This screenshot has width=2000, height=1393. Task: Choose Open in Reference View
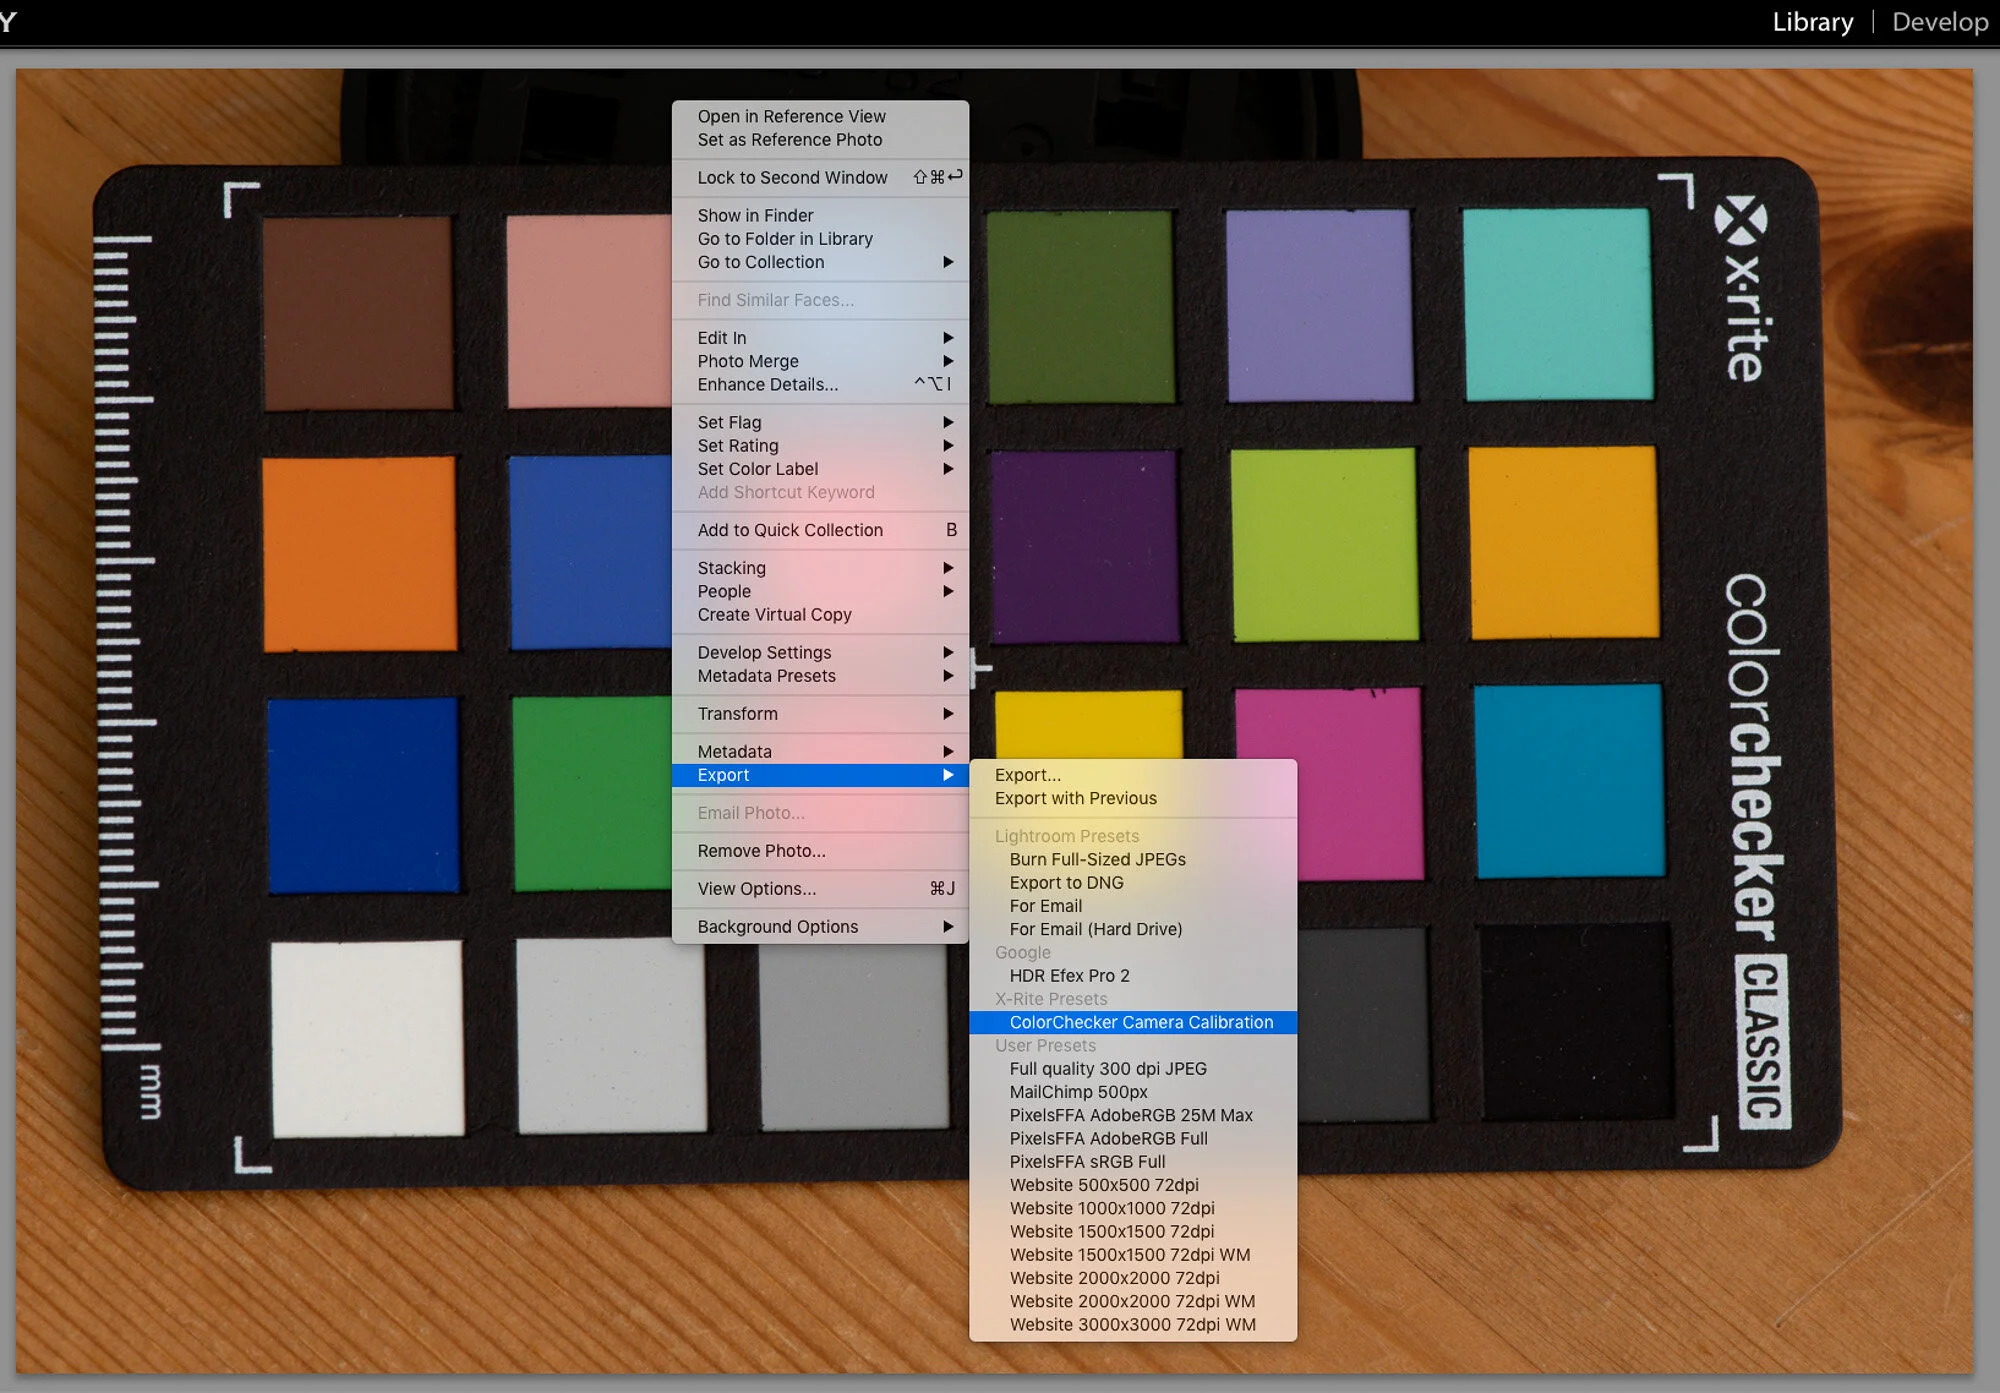pyautogui.click(x=820, y=117)
